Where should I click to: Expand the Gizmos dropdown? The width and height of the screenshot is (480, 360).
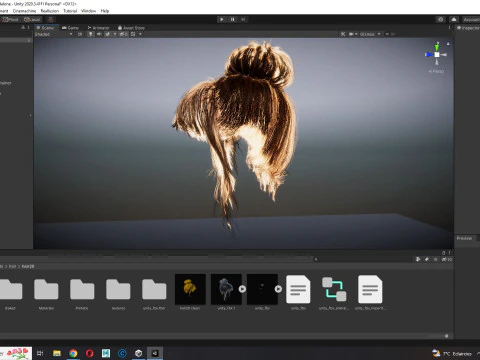click(370, 34)
